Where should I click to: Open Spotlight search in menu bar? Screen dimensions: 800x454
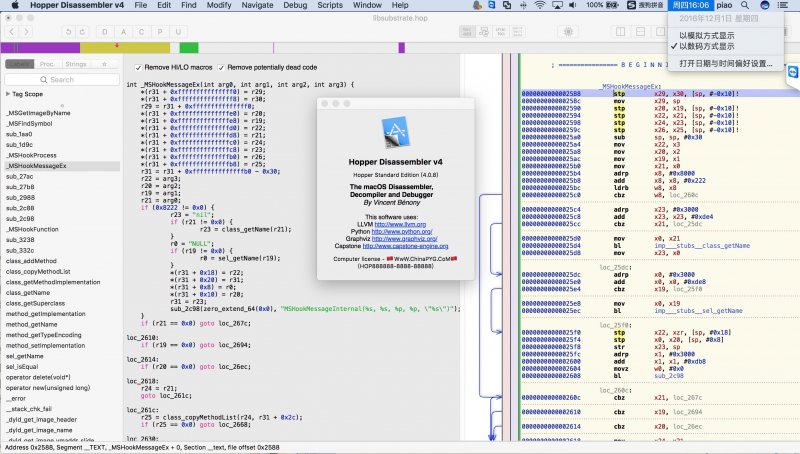point(745,5)
